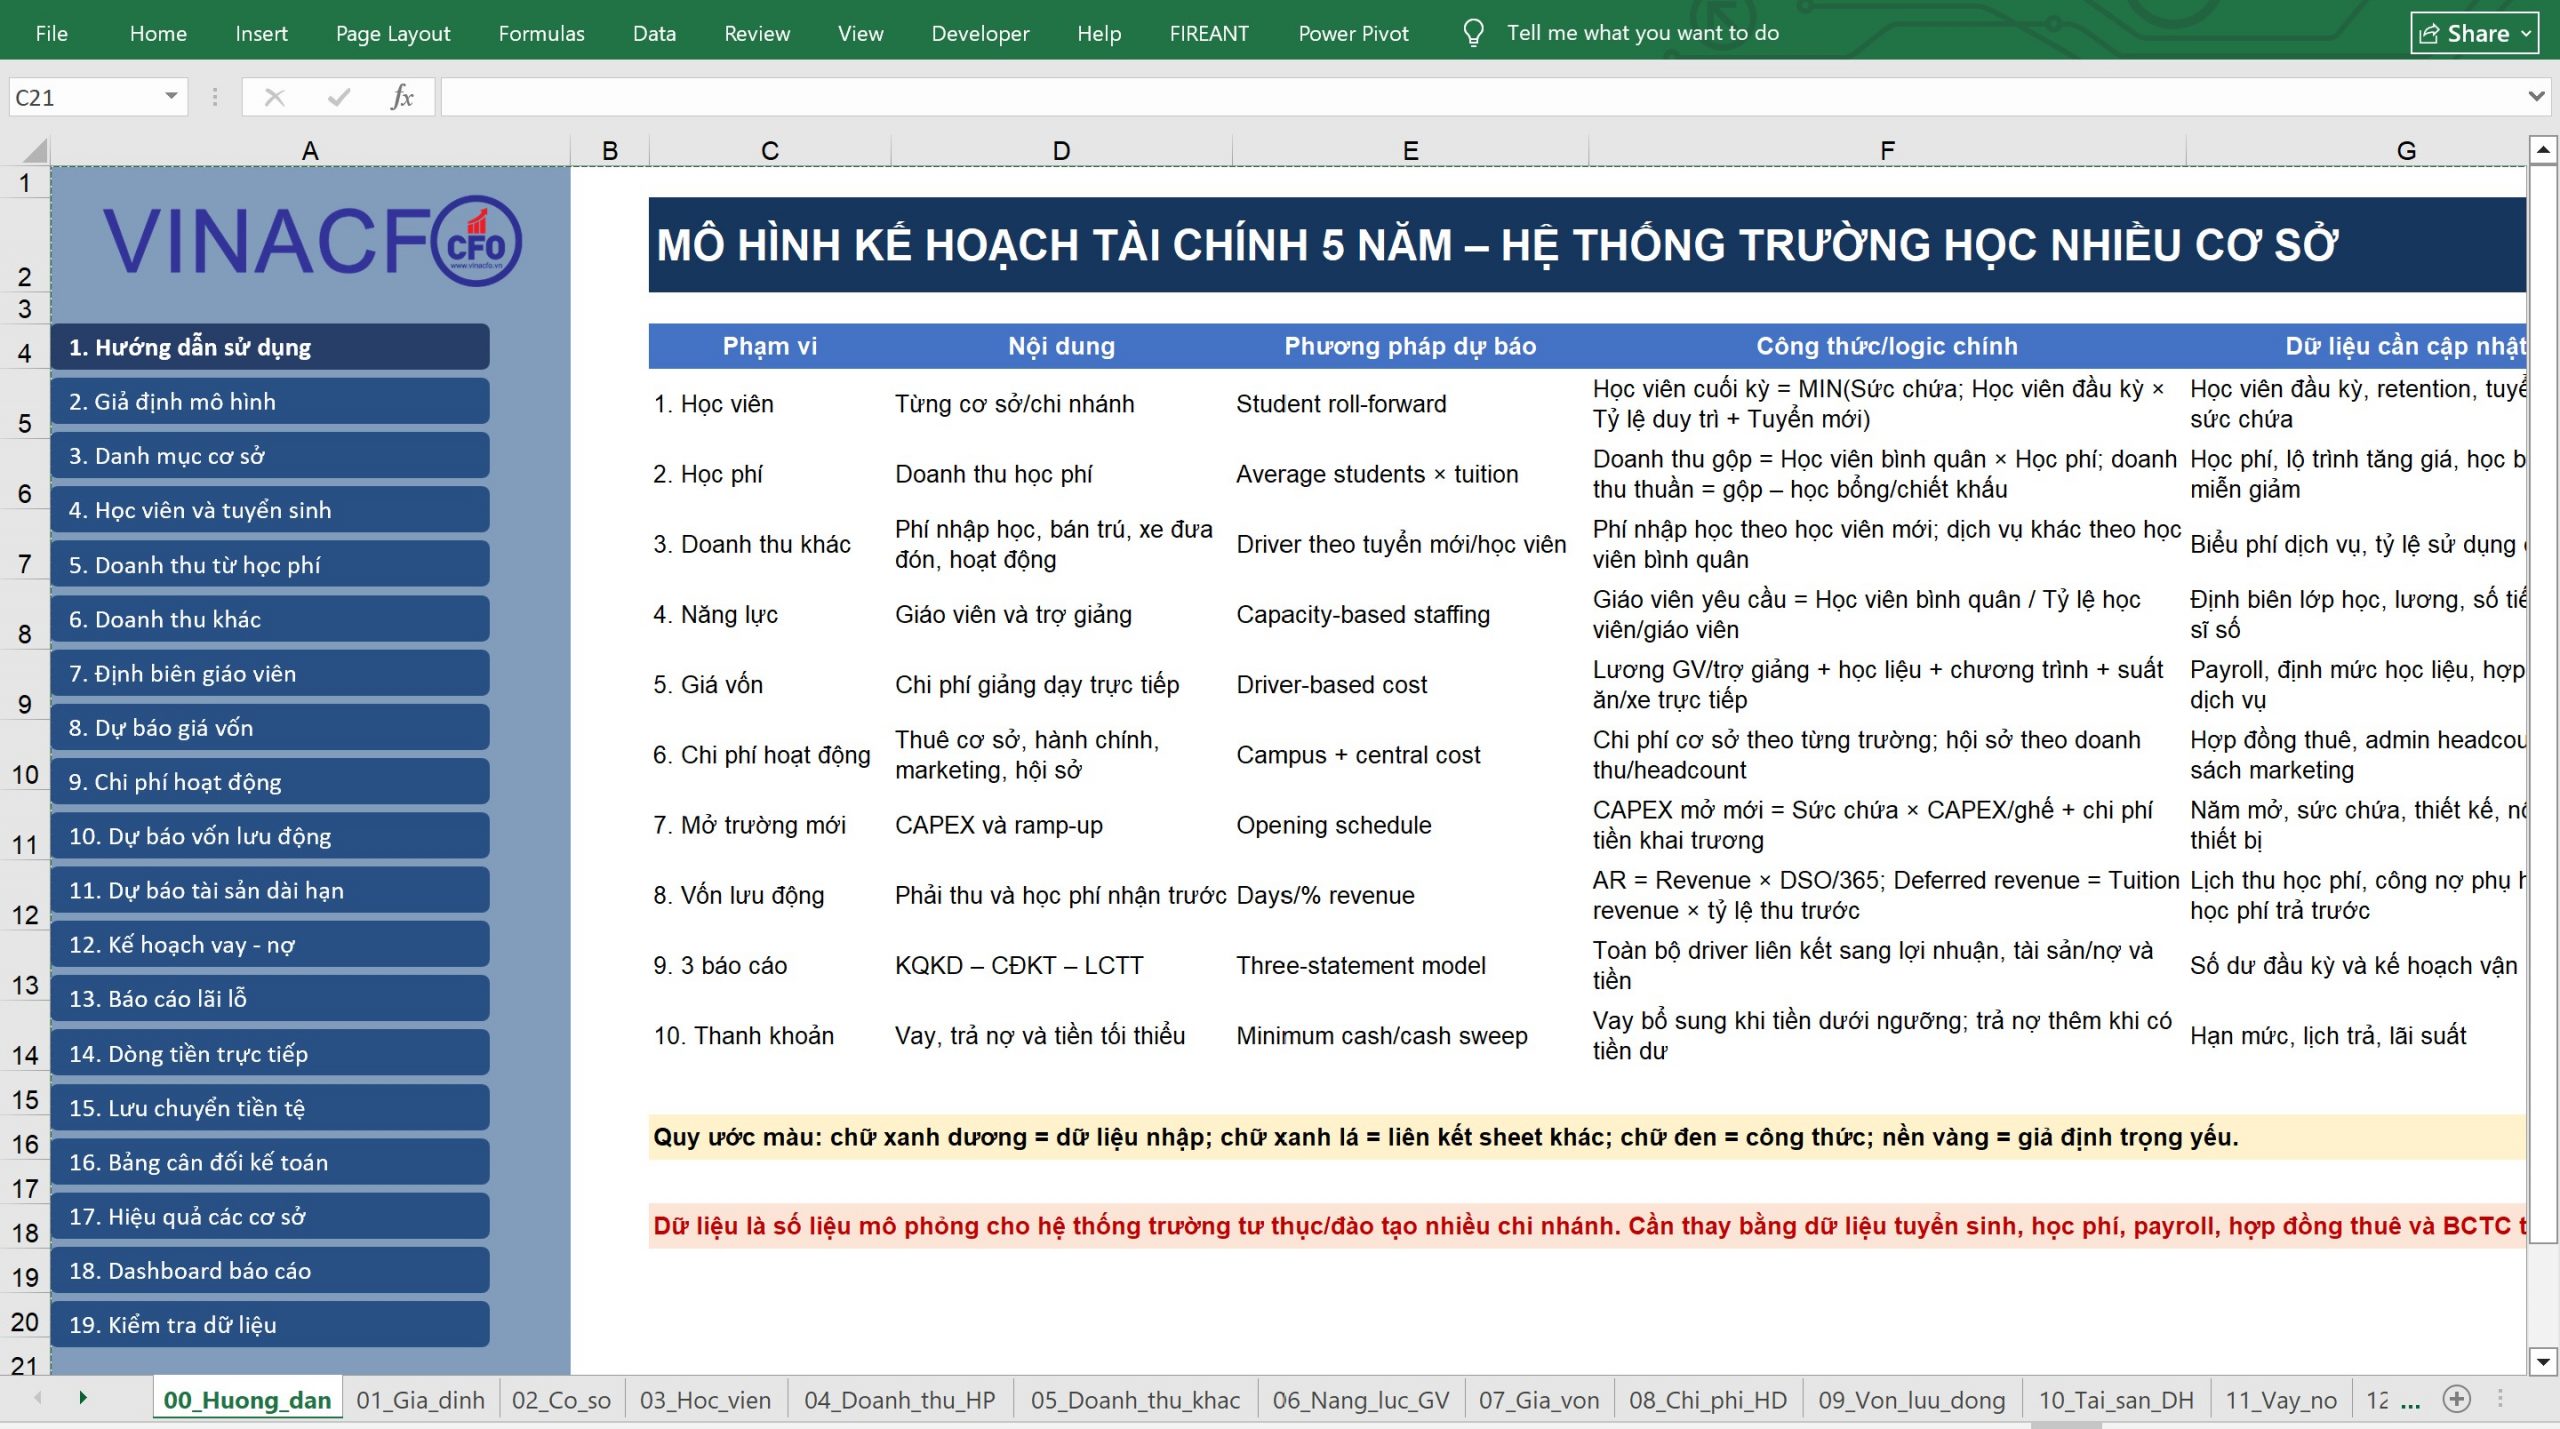Click the vertical scrollbar down arrow
The height and width of the screenshot is (1429, 2560).
tap(2543, 1361)
